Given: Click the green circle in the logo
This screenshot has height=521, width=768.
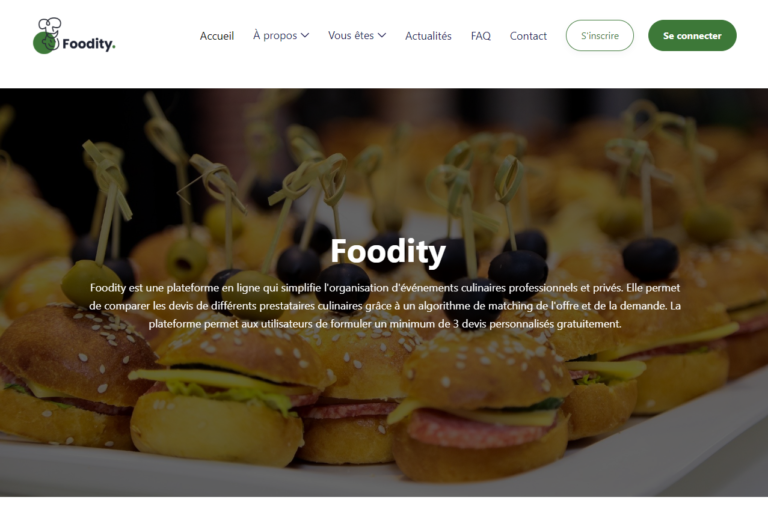Looking at the screenshot, I should (x=44, y=44).
